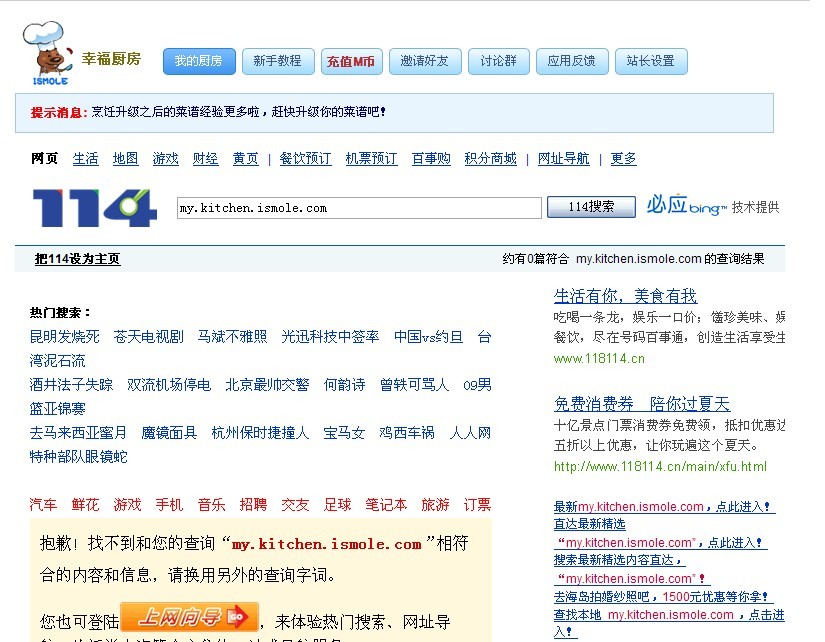Image resolution: width=825 pixels, height=642 pixels.
Task: Select the 游戏 category next to 地图
Action: pyautogui.click(x=165, y=158)
